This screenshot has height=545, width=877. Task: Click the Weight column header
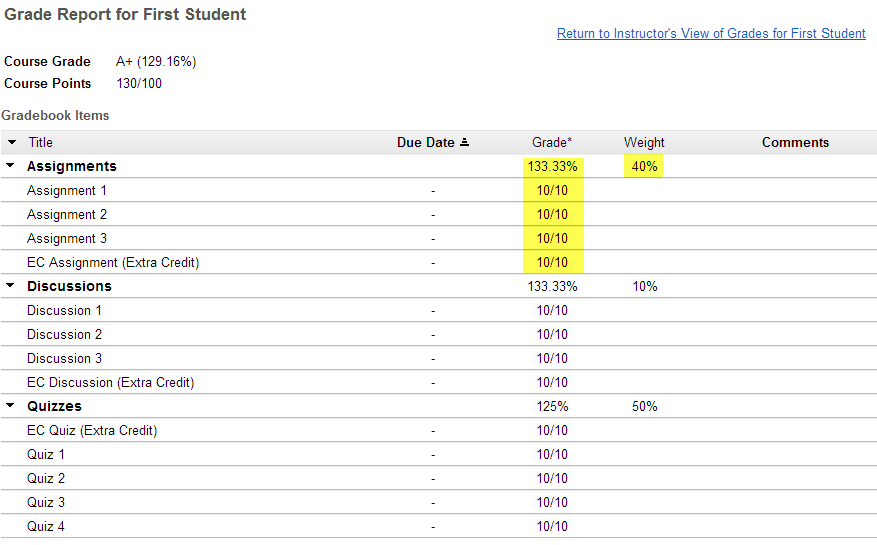tap(644, 143)
